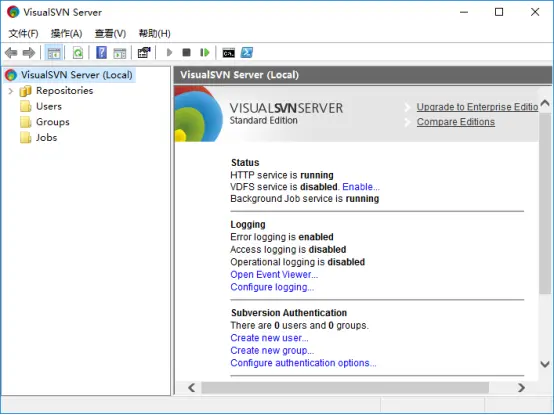Click the horizontal scrollbar right arrow

click(x=521, y=388)
